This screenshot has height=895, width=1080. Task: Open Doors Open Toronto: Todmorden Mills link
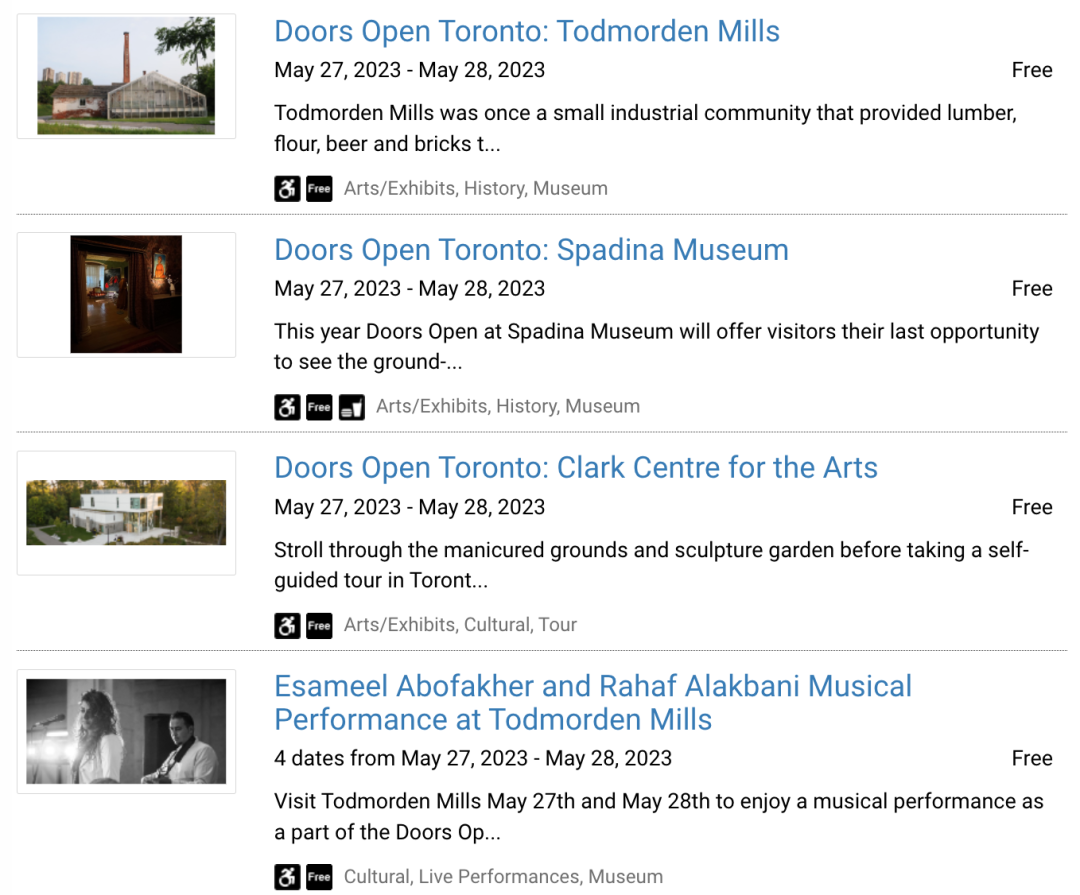pyautogui.click(x=526, y=31)
